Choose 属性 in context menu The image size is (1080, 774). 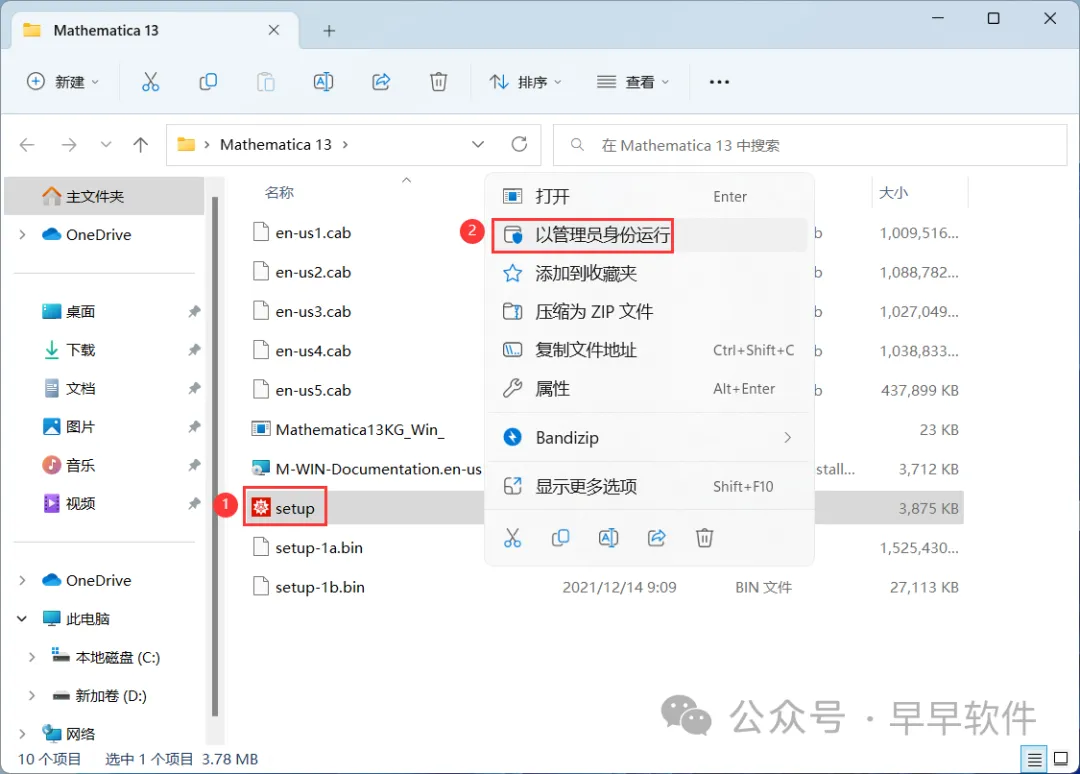click(649, 388)
